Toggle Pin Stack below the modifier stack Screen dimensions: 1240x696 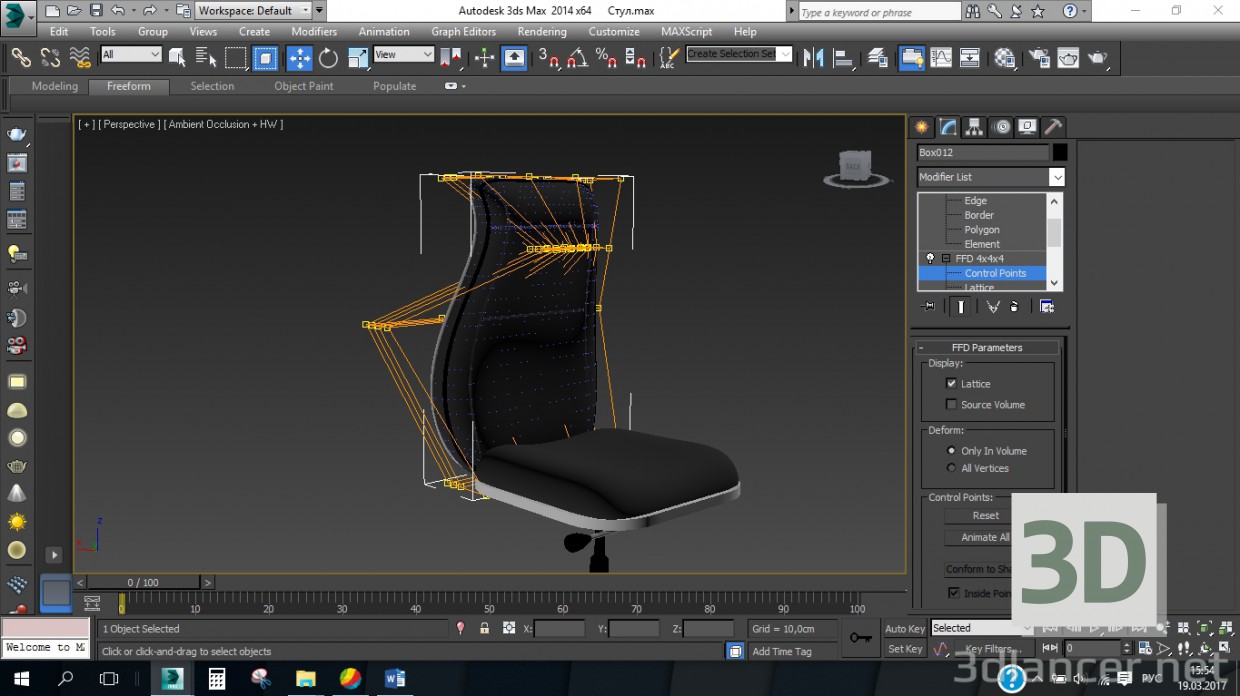click(930, 307)
